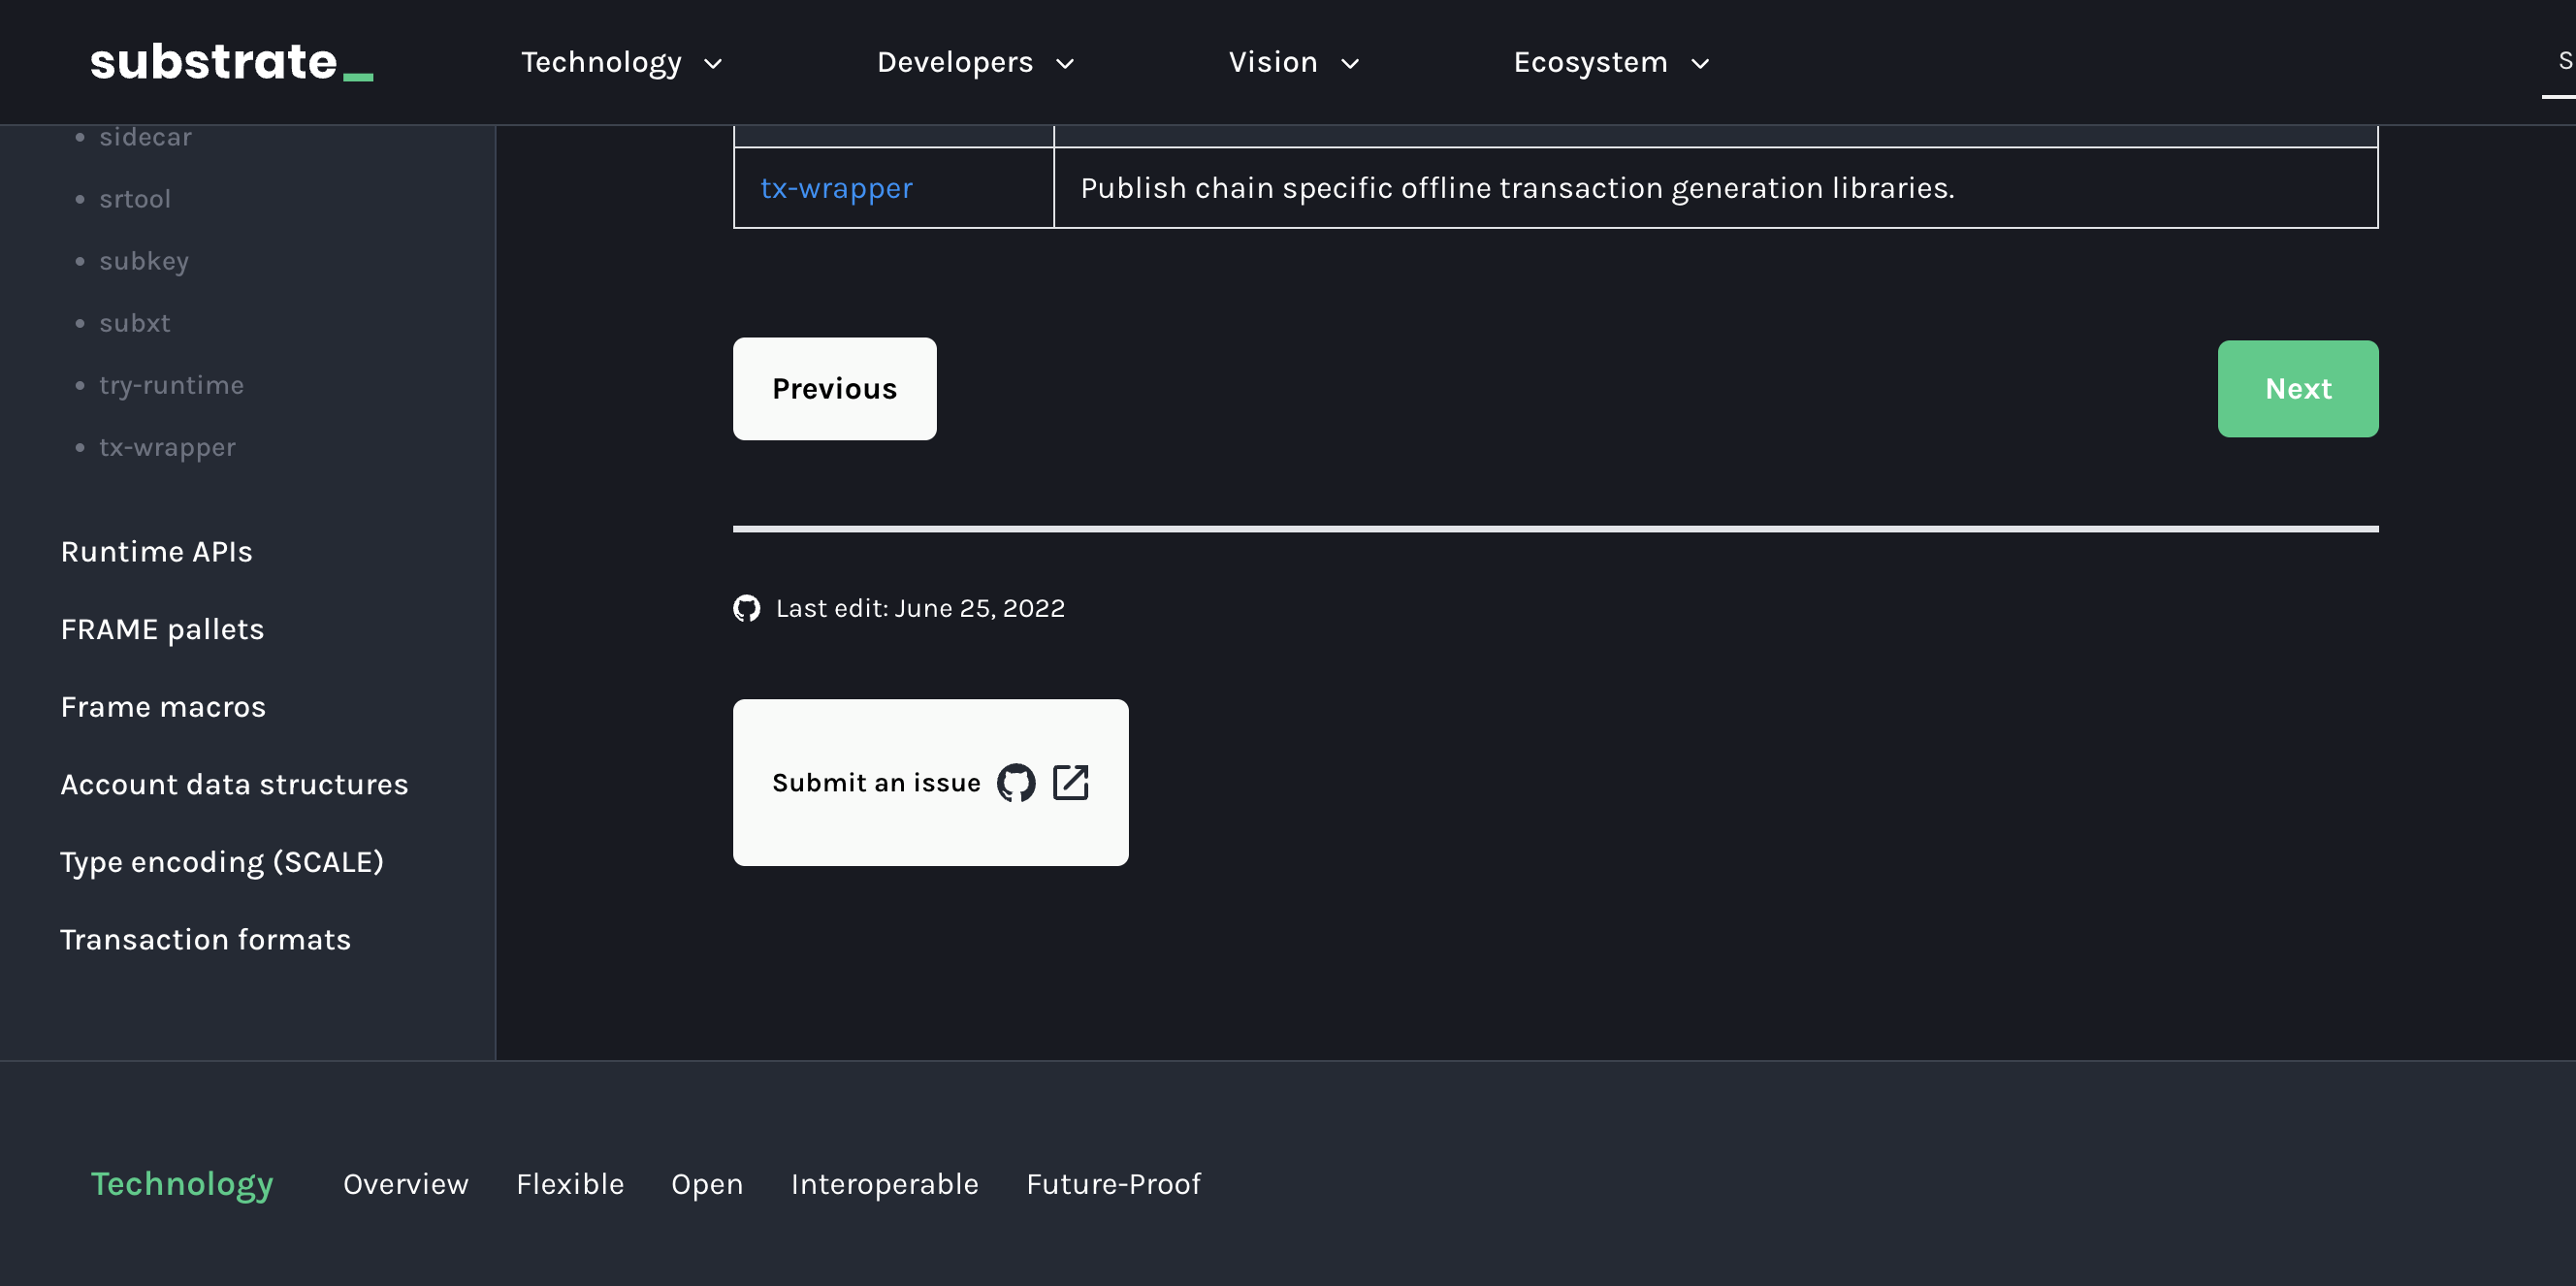Click the substrate logo in the header
Image resolution: width=2576 pixels, height=1286 pixels.
click(231, 62)
